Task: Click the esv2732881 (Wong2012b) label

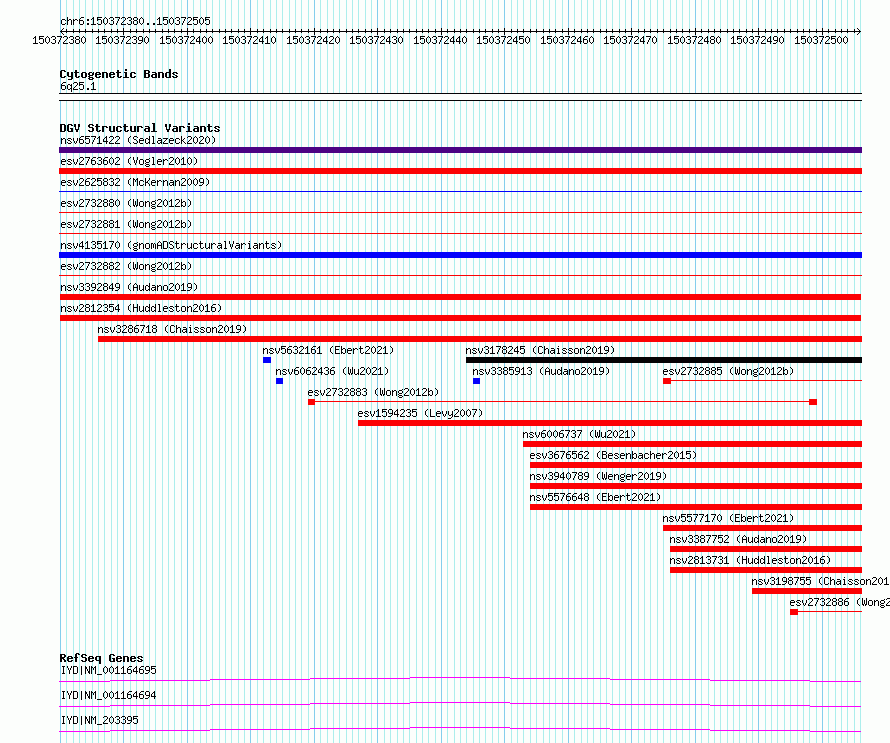Action: (126, 224)
